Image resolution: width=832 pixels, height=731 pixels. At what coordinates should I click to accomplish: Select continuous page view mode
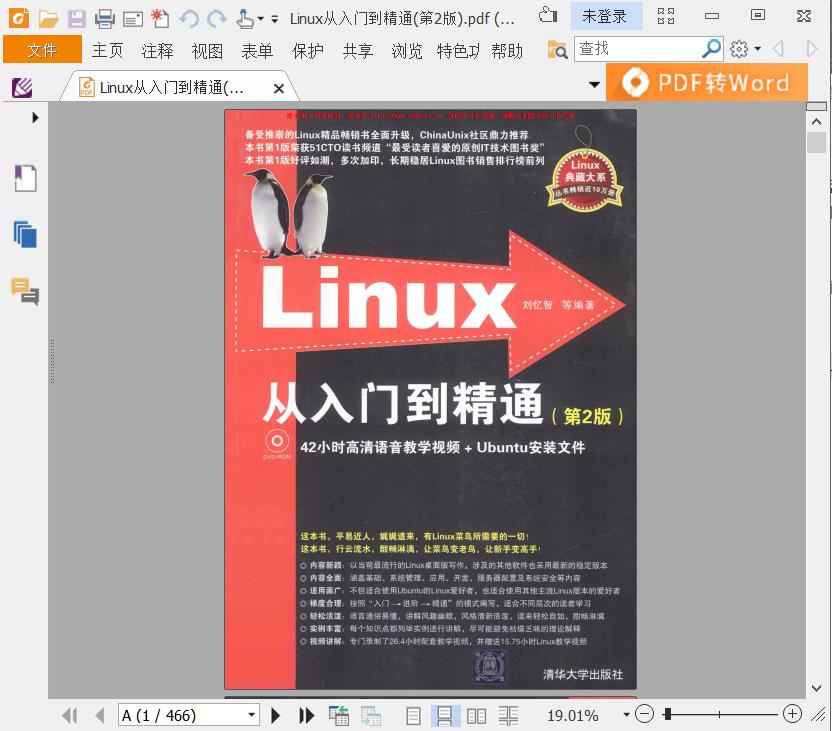click(444, 716)
